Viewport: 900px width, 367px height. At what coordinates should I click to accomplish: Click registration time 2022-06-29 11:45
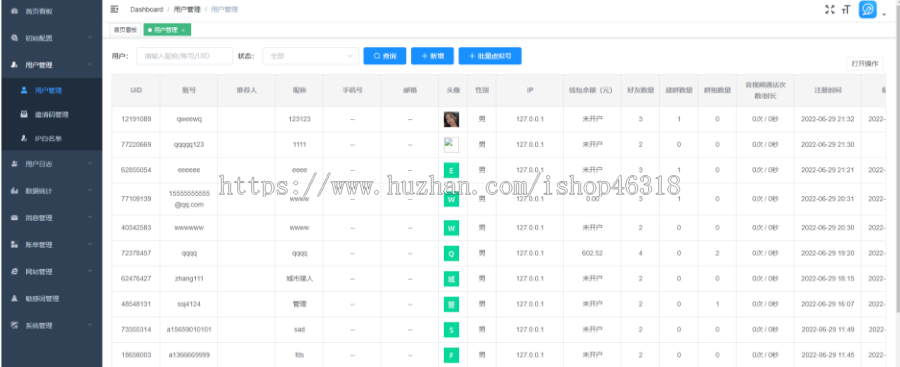tap(828, 356)
